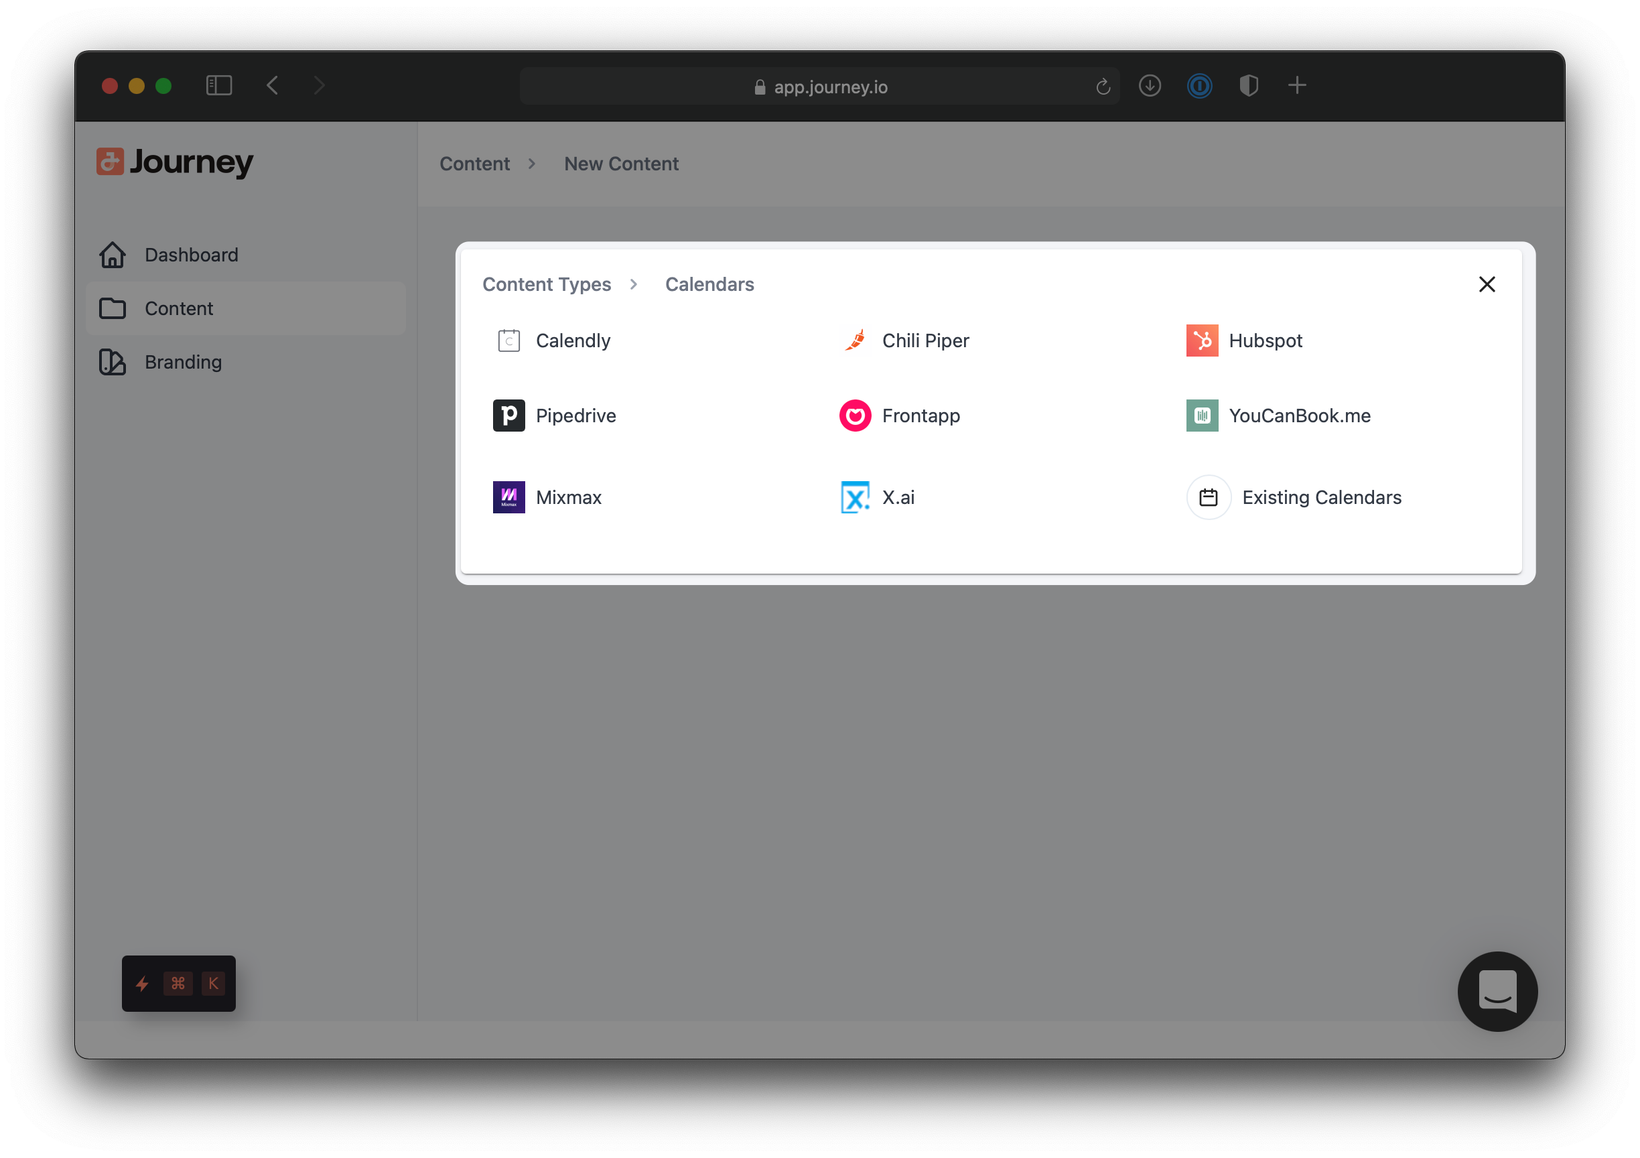This screenshot has height=1158, width=1640.
Task: Click the Calendars breadcrumb label
Action: pyautogui.click(x=710, y=285)
